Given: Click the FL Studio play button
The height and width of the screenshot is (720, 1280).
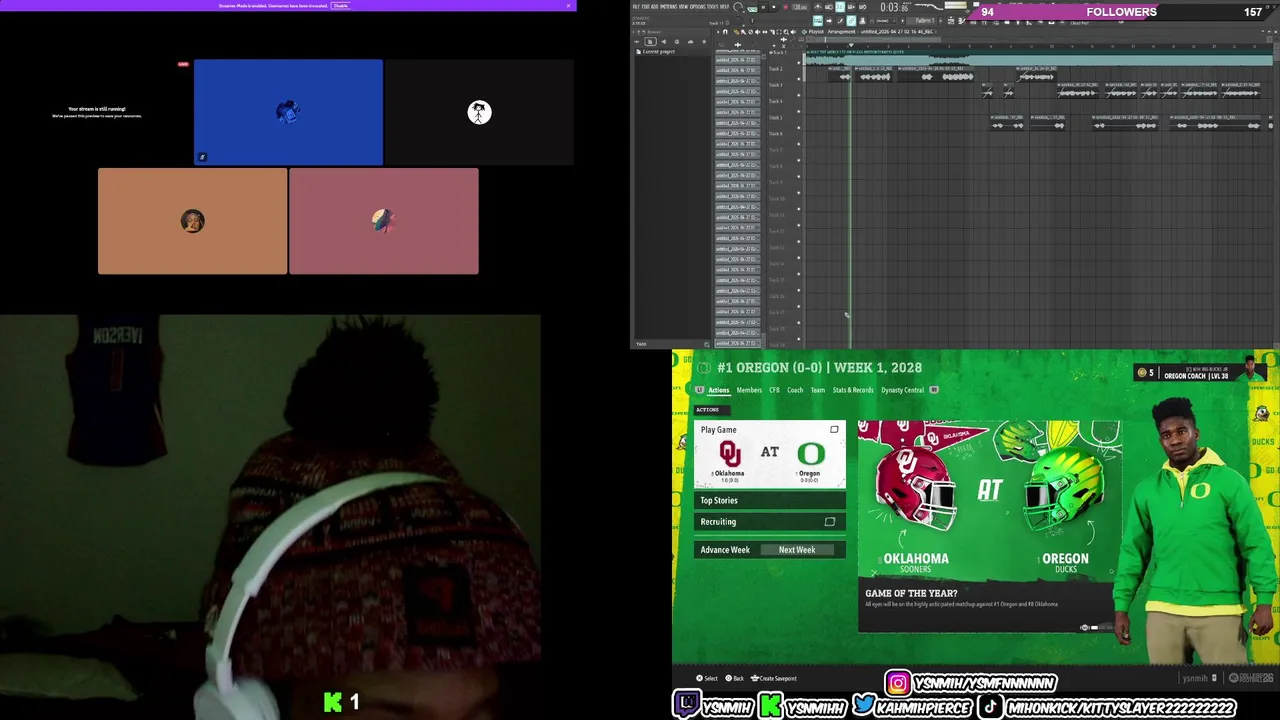Looking at the screenshot, I should 763,7.
